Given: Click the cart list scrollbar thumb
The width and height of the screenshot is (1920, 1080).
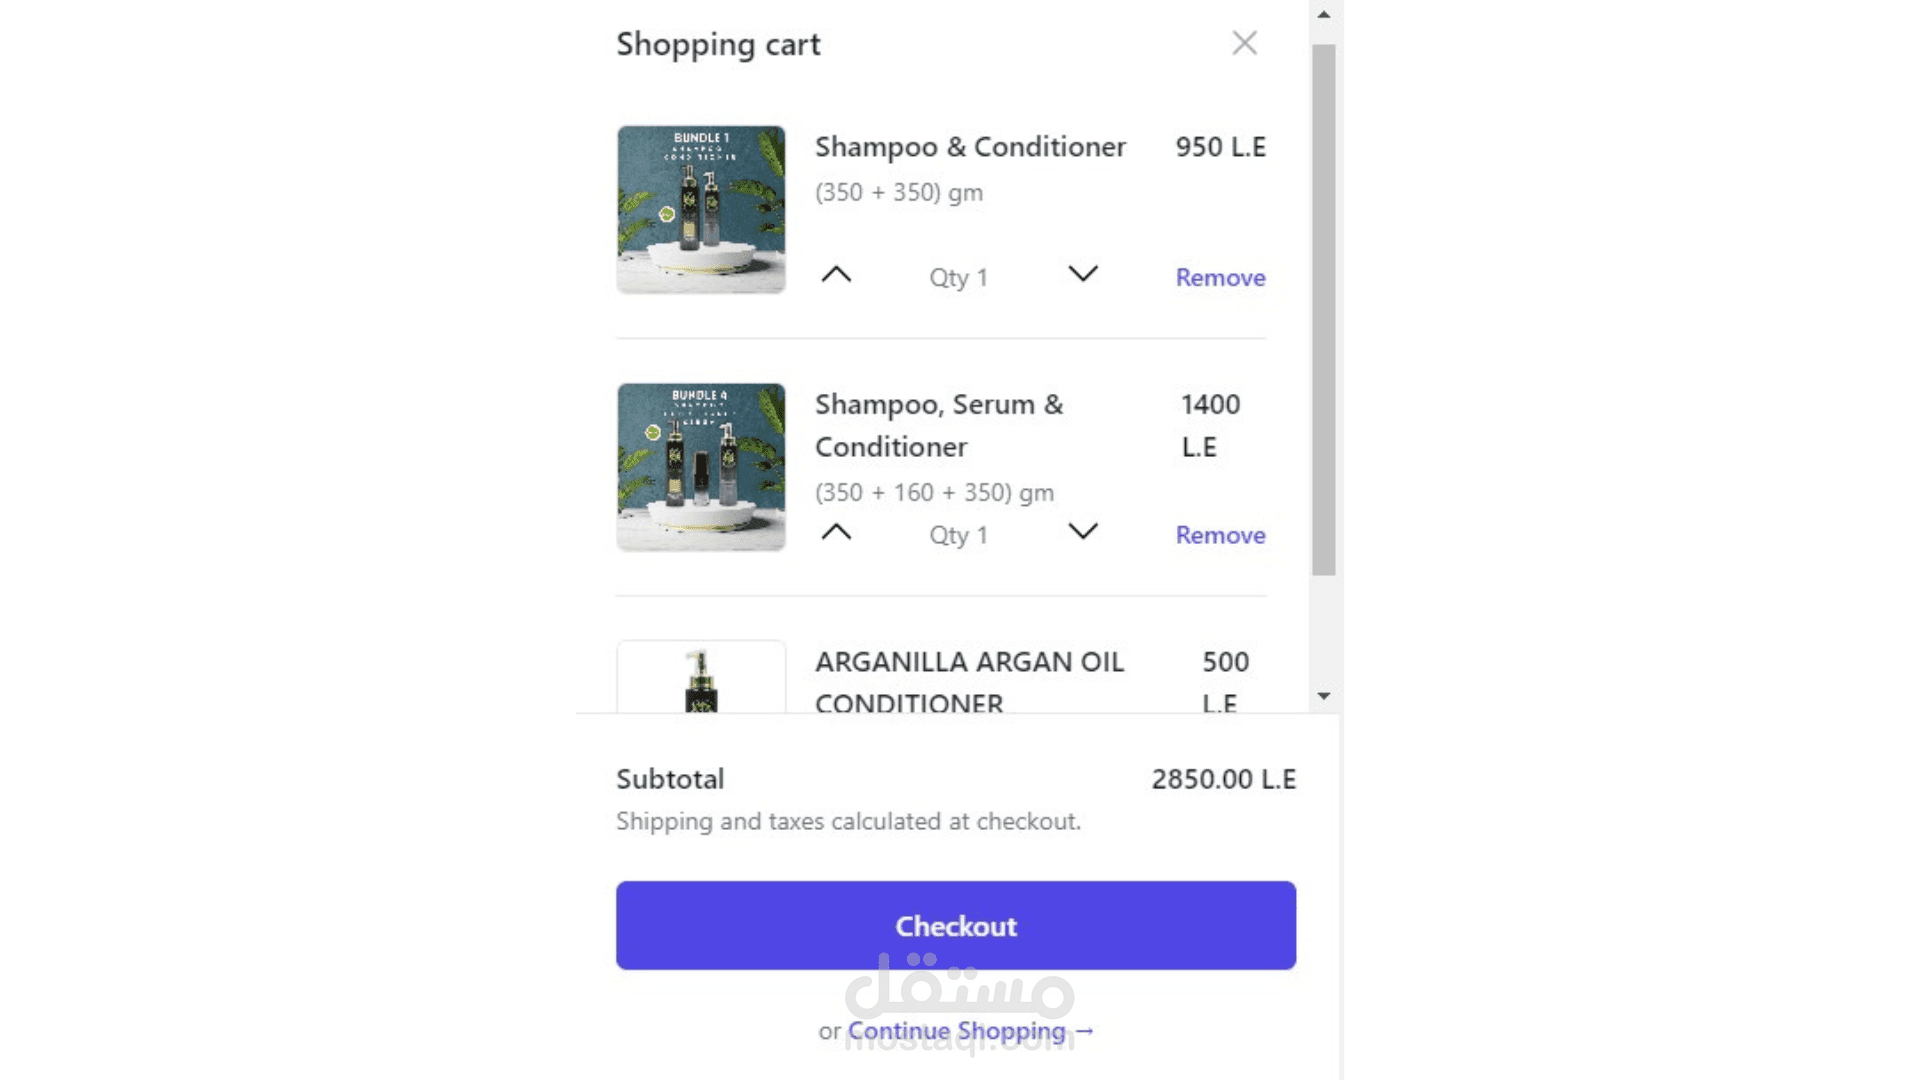Looking at the screenshot, I should [1324, 310].
